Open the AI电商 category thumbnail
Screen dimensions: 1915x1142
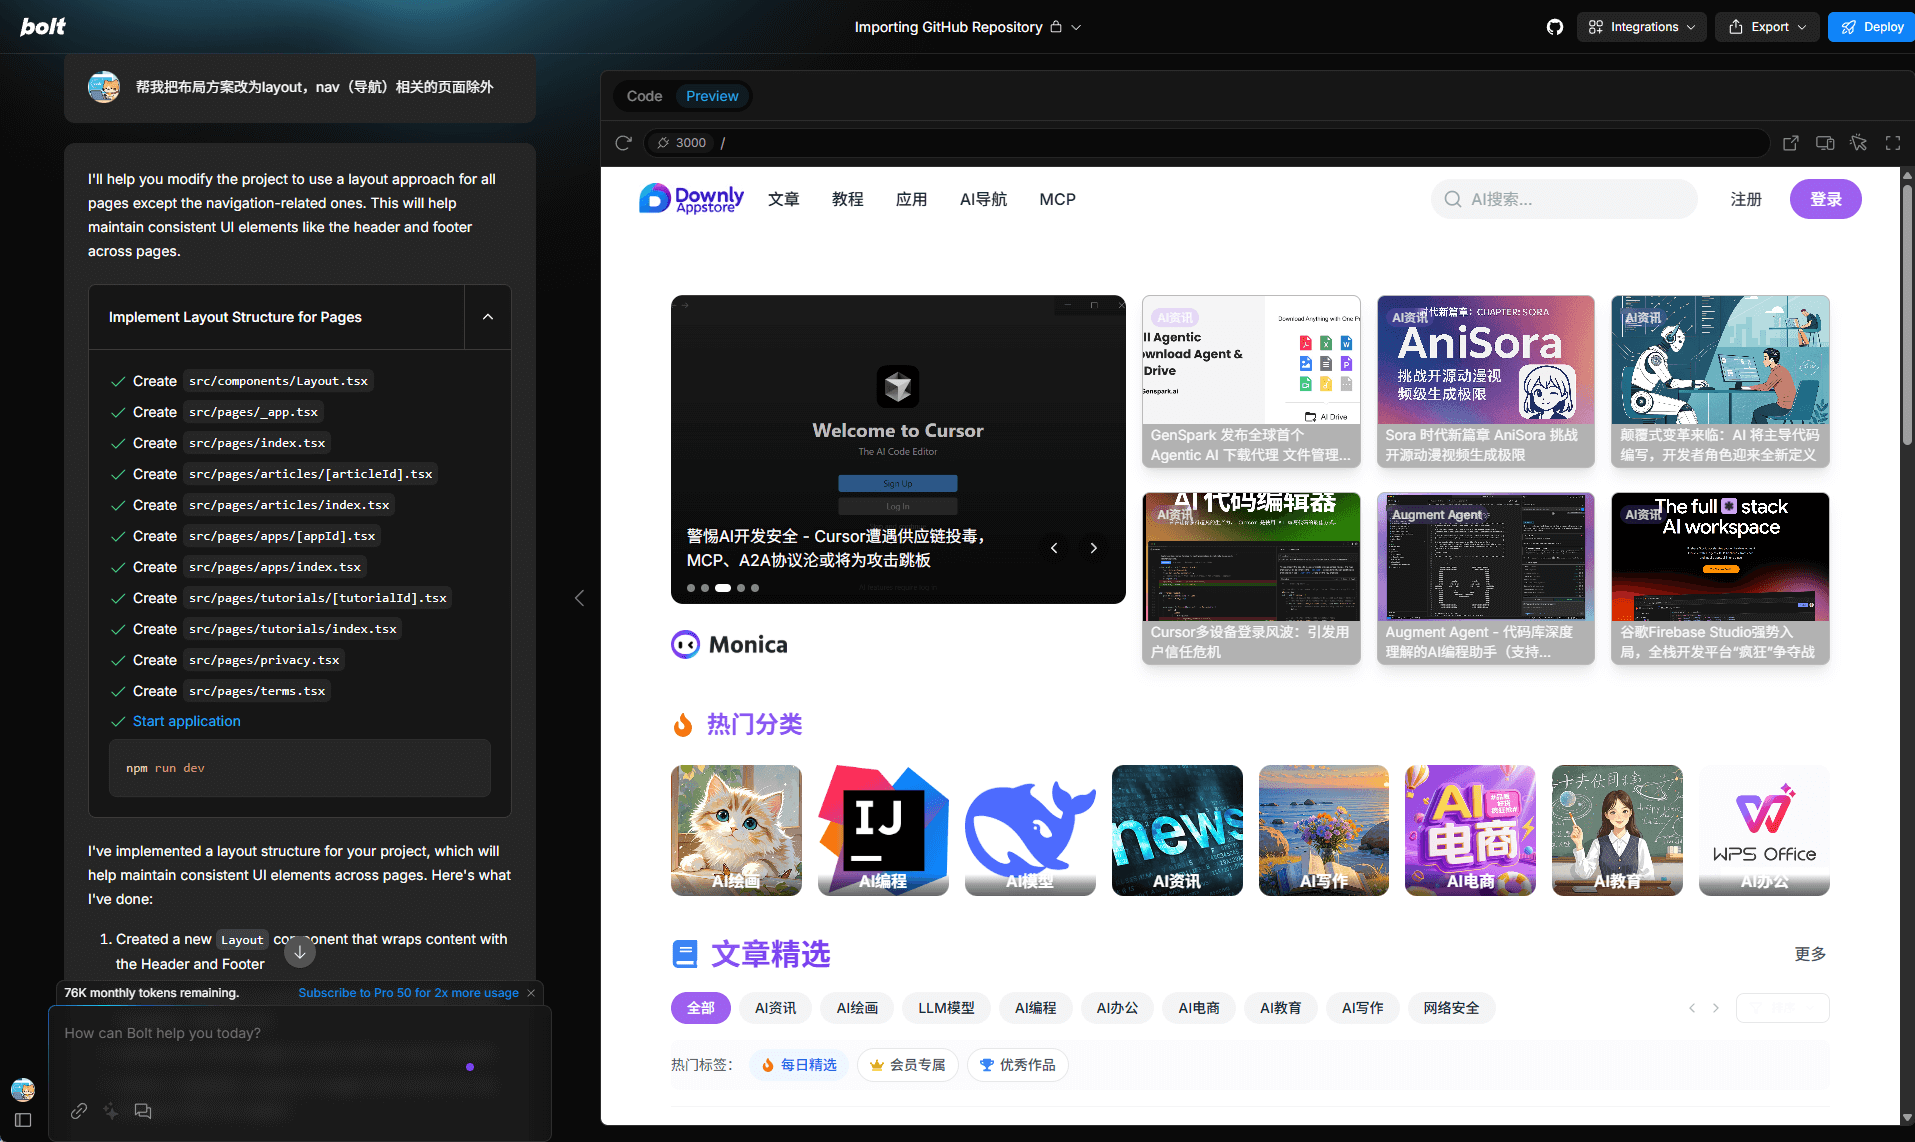click(x=1470, y=830)
